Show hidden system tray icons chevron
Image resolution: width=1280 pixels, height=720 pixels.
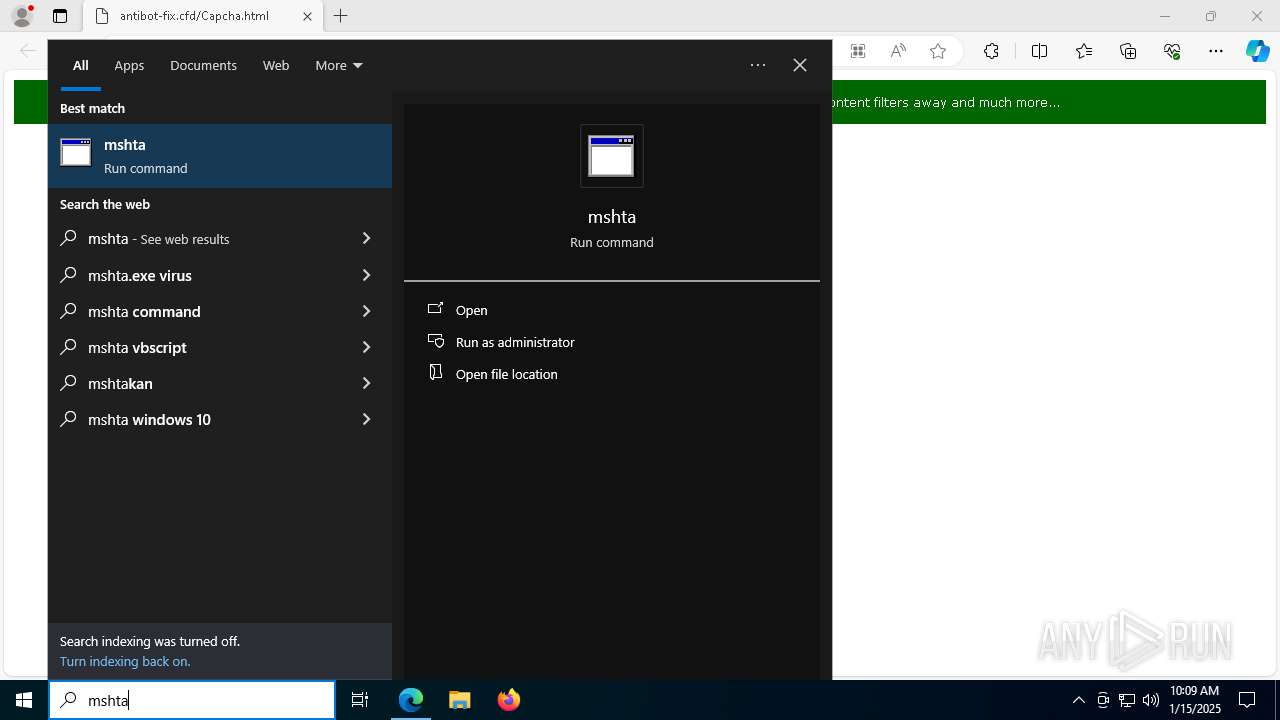1079,700
